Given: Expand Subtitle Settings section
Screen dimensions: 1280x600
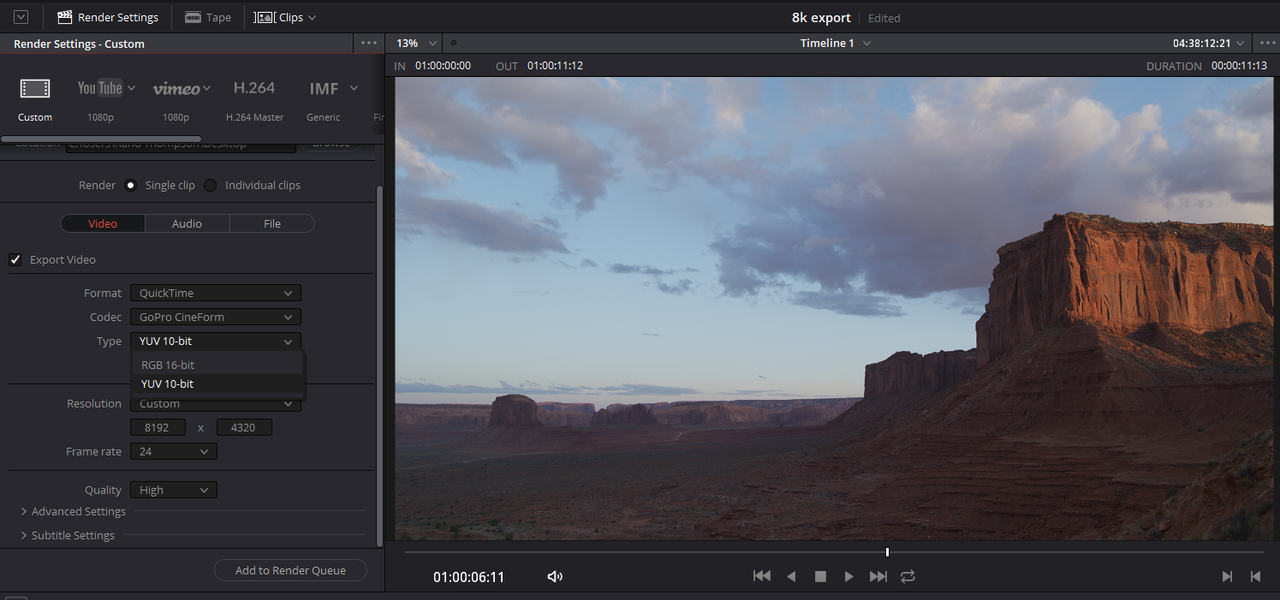Looking at the screenshot, I should coord(67,536).
